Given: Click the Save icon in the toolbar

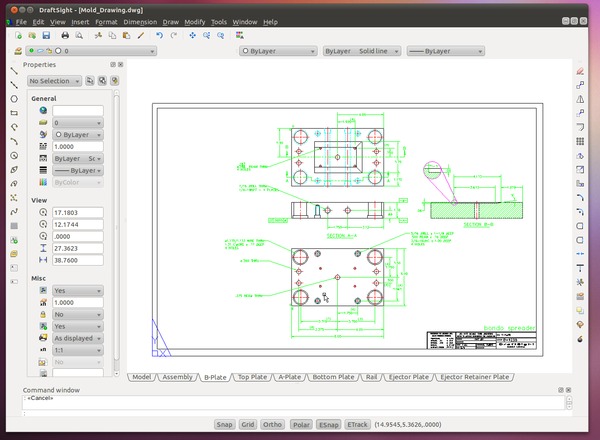Looking at the screenshot, I should (x=45, y=35).
